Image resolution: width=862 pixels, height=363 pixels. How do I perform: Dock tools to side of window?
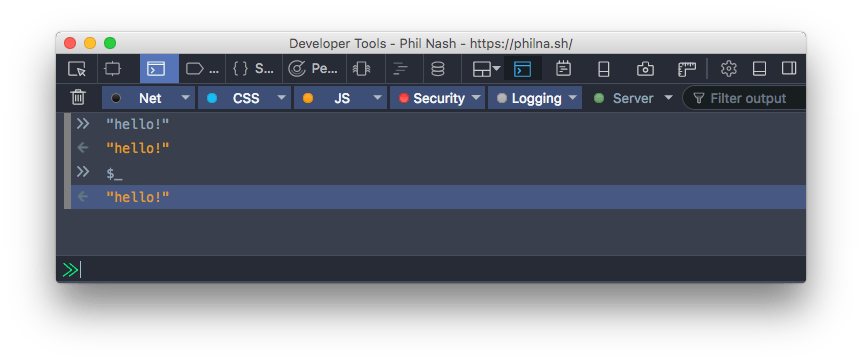click(x=789, y=69)
